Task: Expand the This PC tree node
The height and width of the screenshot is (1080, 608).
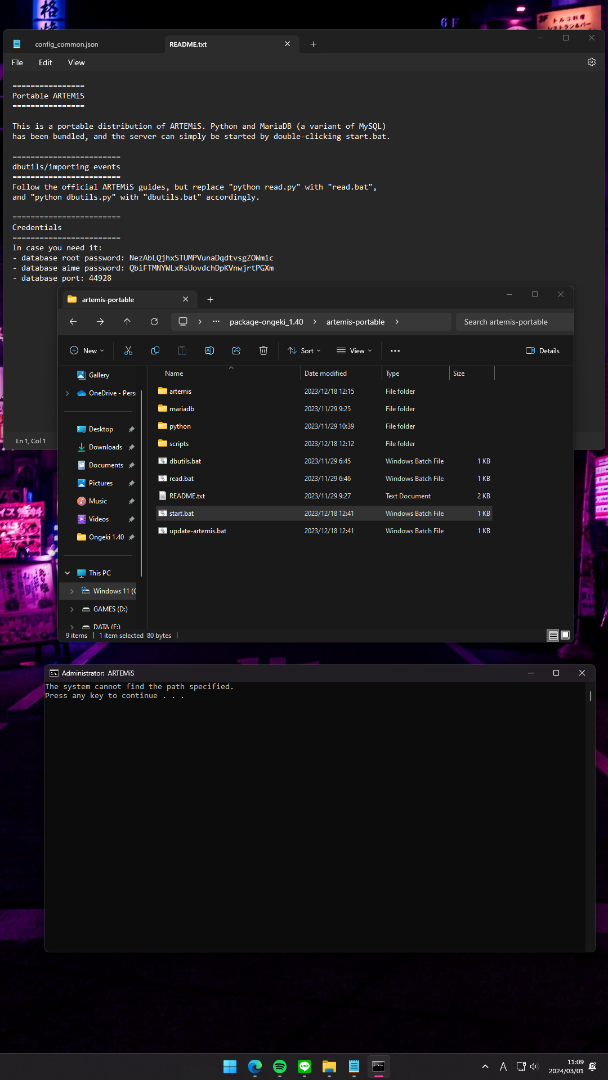Action: click(68, 573)
